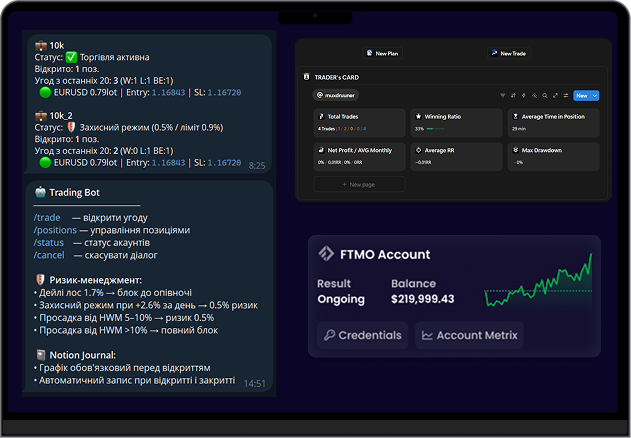Click the shield icon next to Захисний режим

pyautogui.click(x=71, y=127)
